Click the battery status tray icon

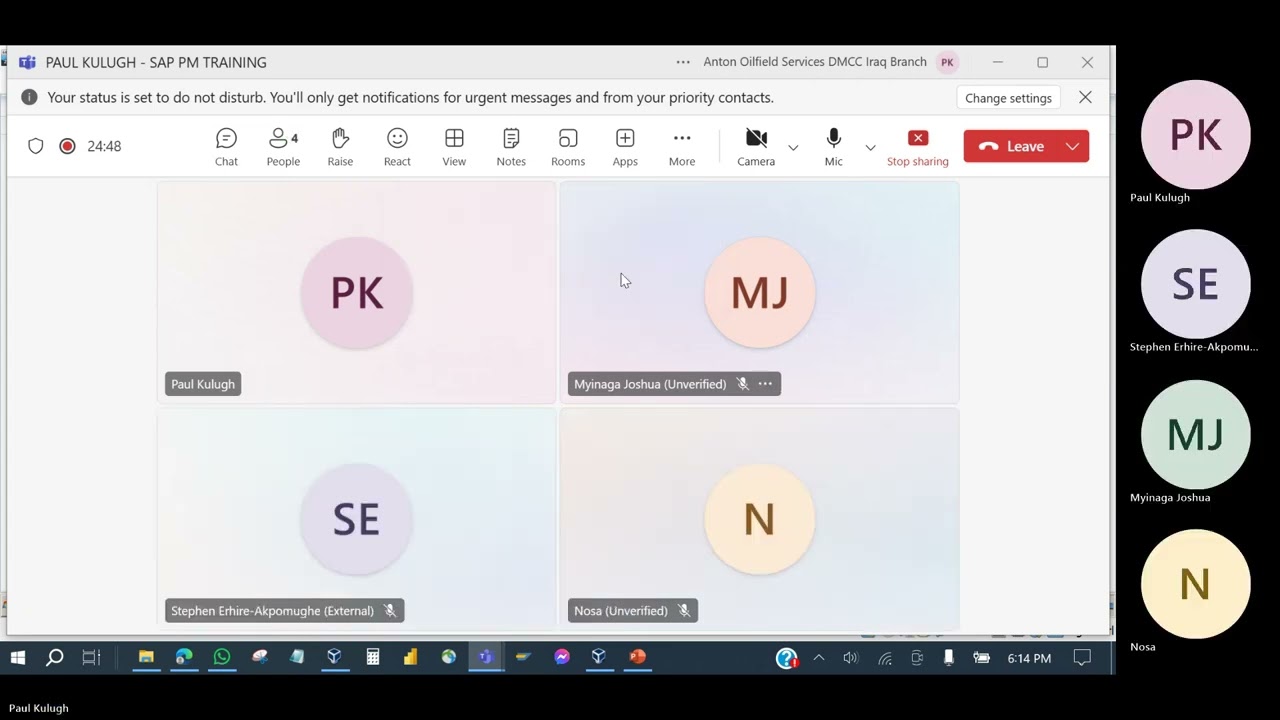[982, 658]
